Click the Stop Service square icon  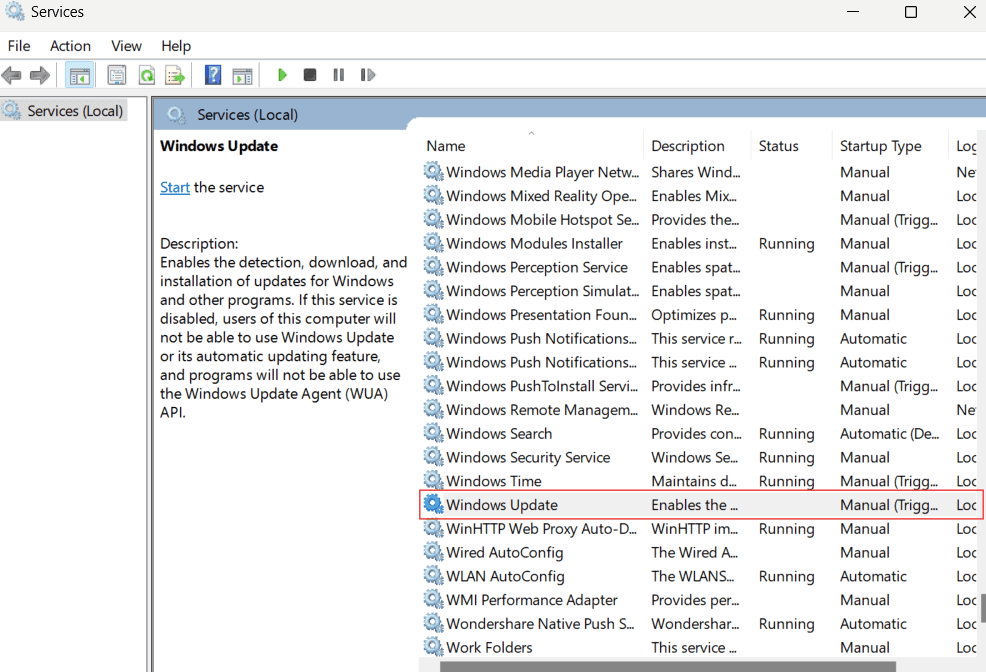(x=310, y=75)
